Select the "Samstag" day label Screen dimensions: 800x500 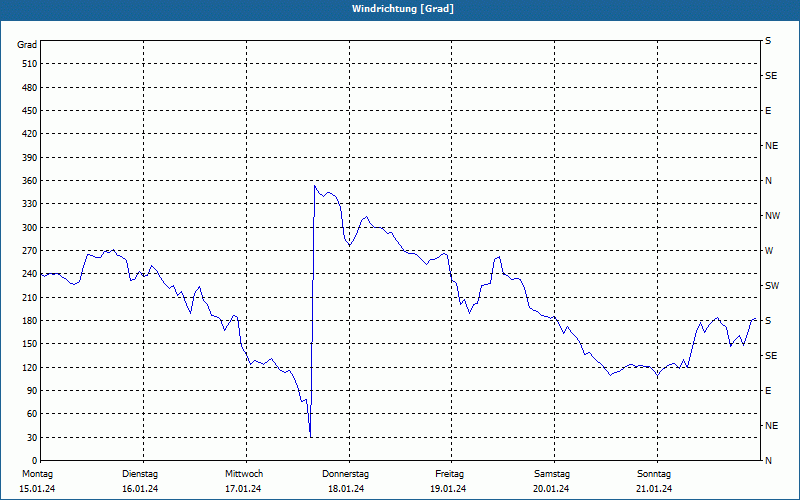click(x=552, y=474)
